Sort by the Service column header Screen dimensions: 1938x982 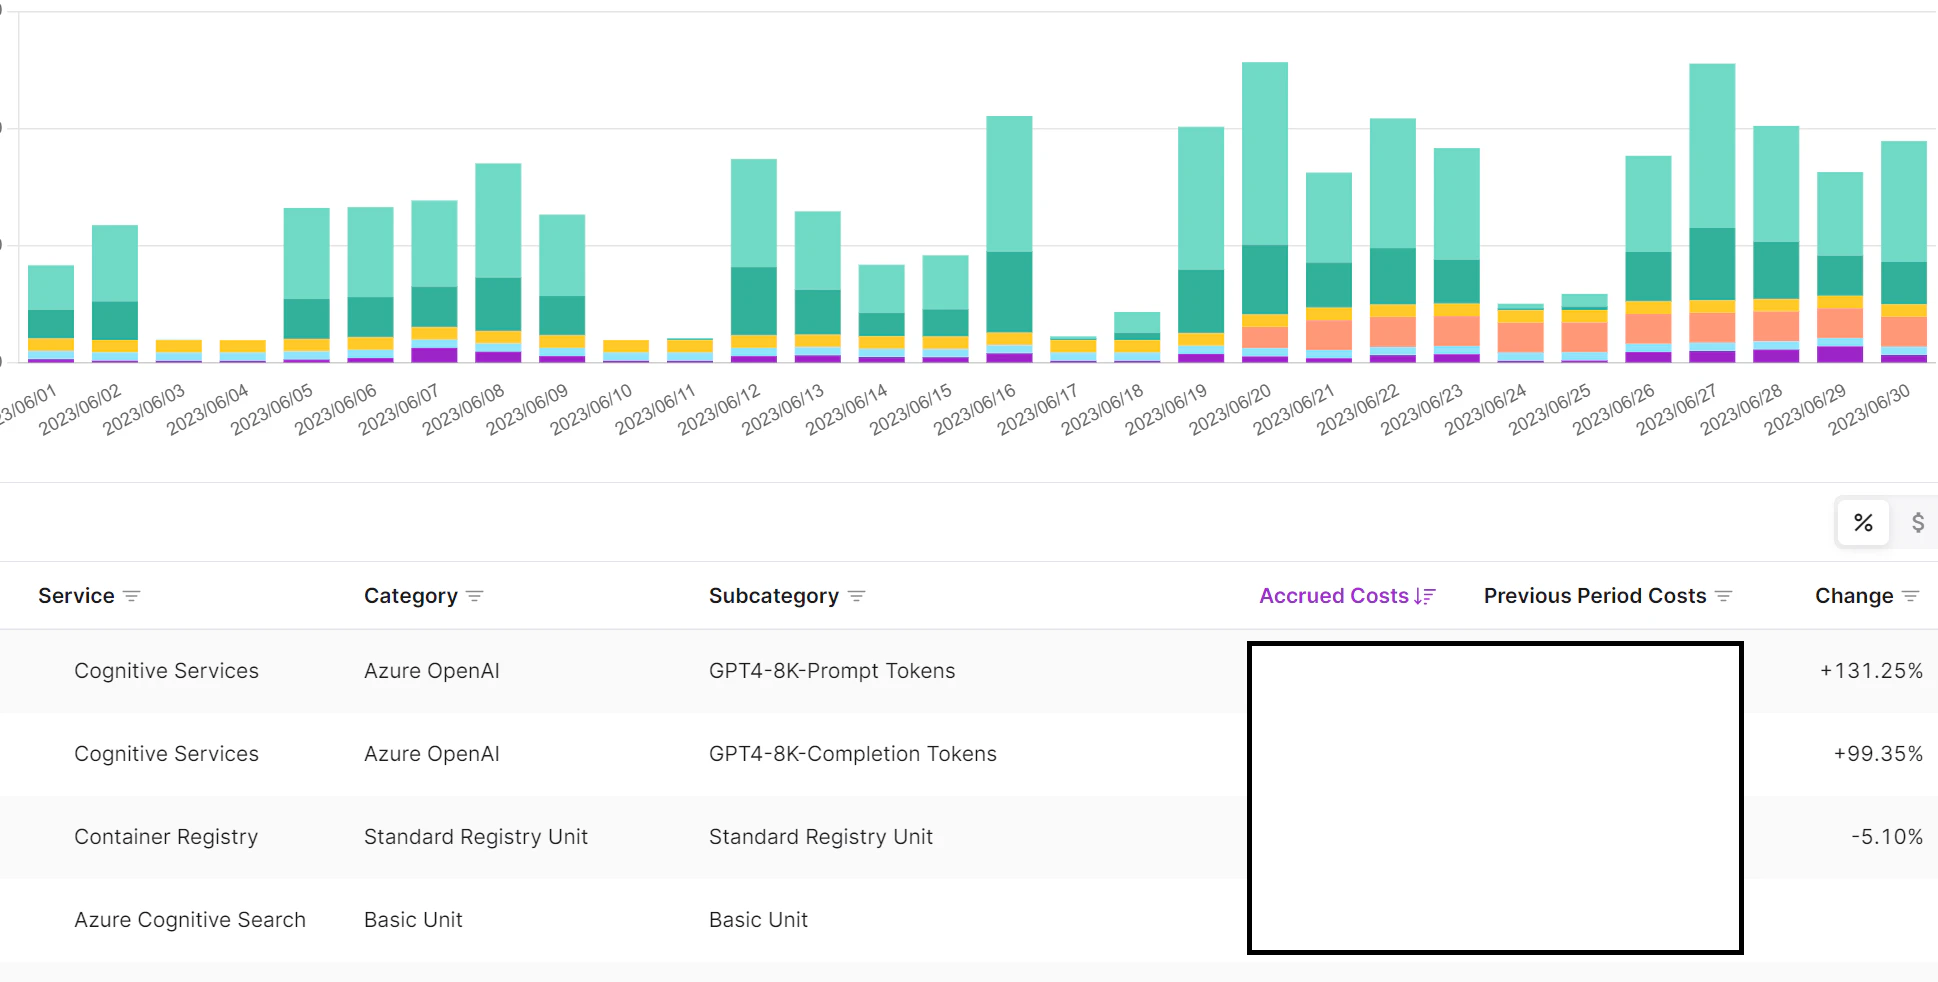point(76,596)
